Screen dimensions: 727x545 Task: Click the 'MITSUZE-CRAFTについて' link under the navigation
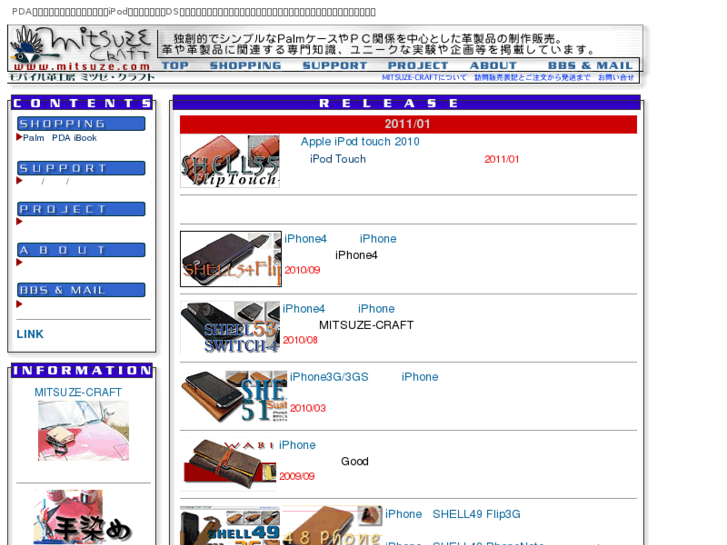pyautogui.click(x=424, y=77)
